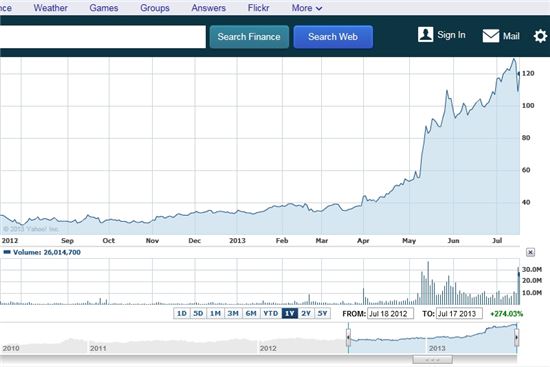
Task: Click the horizontal timeline scrollbar thumb
Action: tap(432, 360)
